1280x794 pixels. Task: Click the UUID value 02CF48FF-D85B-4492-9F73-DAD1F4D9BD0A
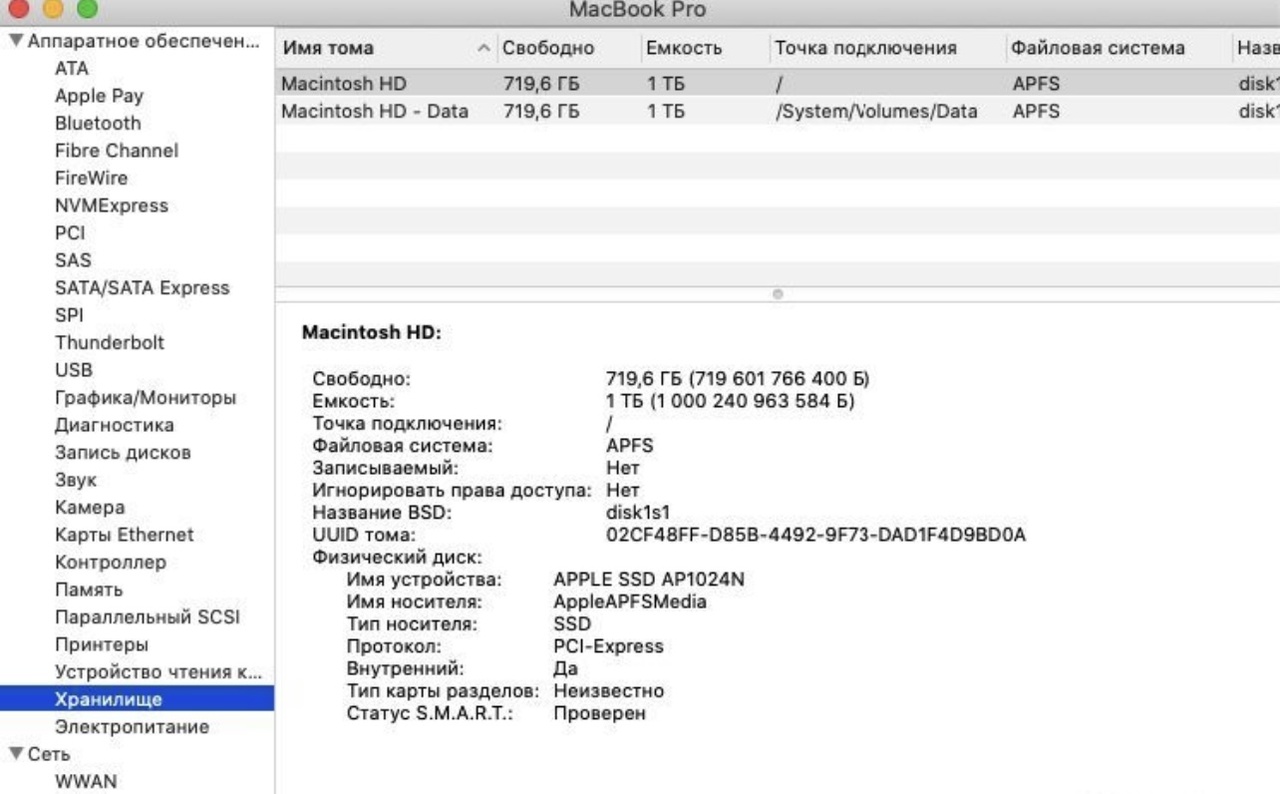(x=816, y=535)
